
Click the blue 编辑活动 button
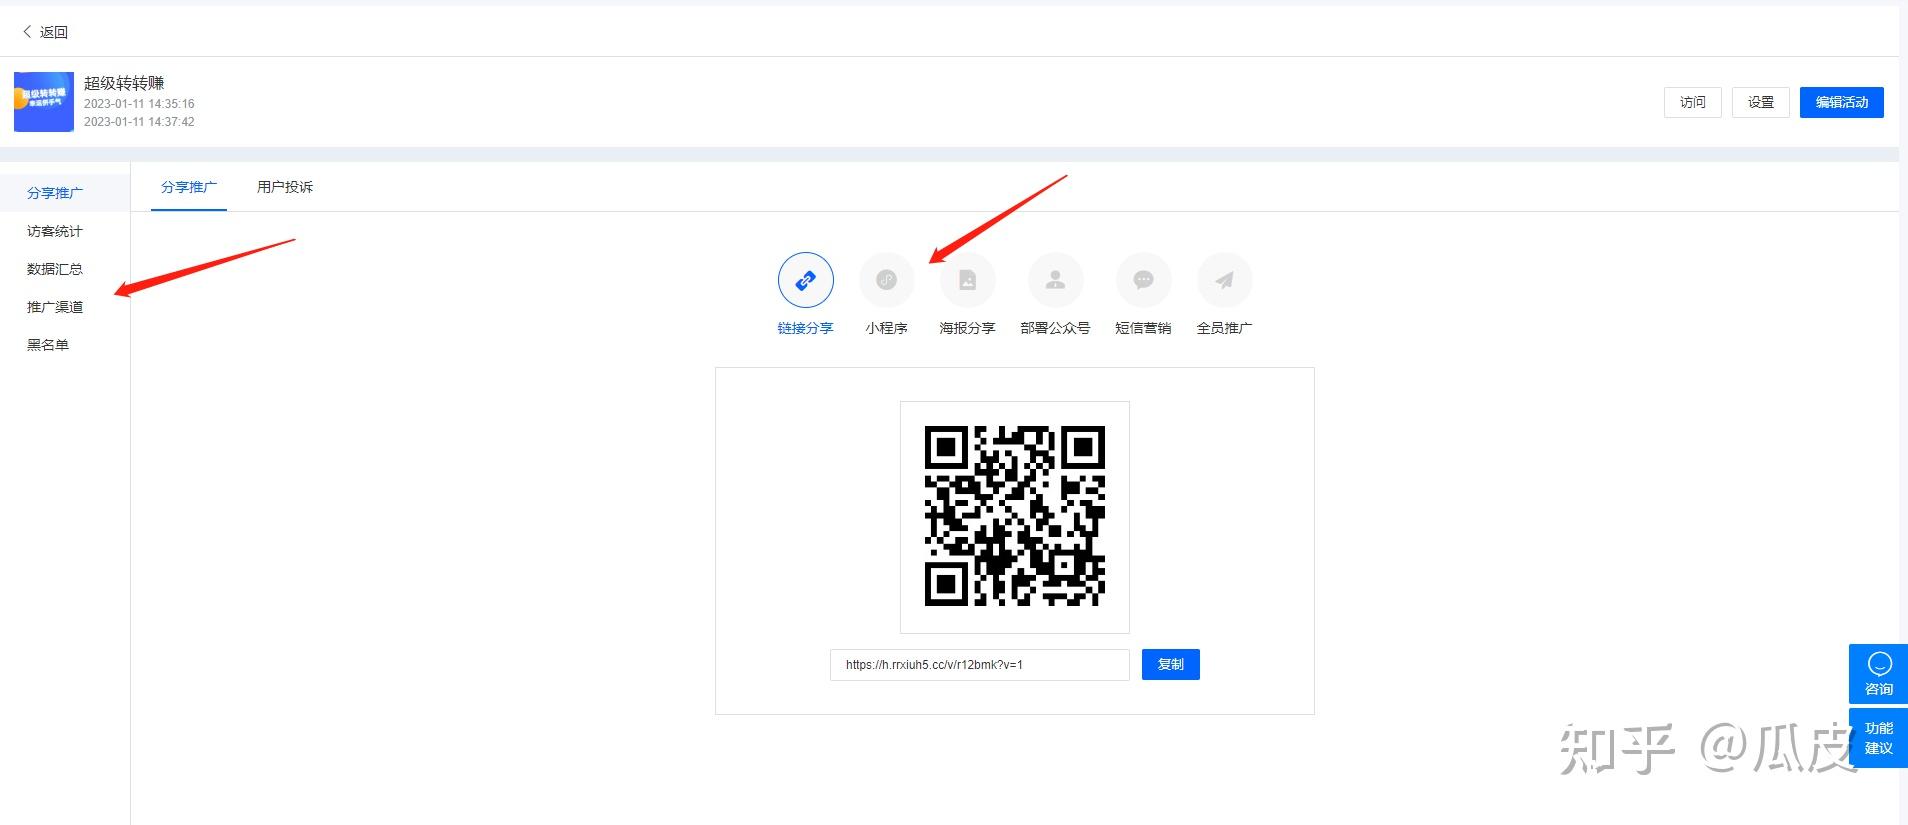click(1842, 102)
